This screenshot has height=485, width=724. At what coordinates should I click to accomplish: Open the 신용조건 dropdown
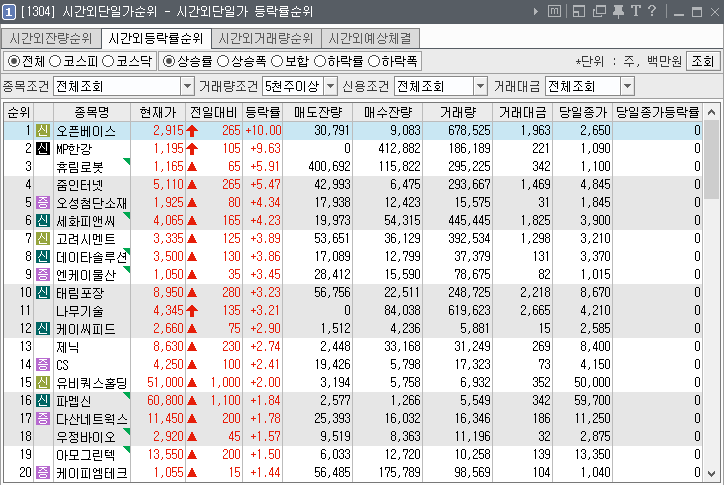[x=481, y=86]
